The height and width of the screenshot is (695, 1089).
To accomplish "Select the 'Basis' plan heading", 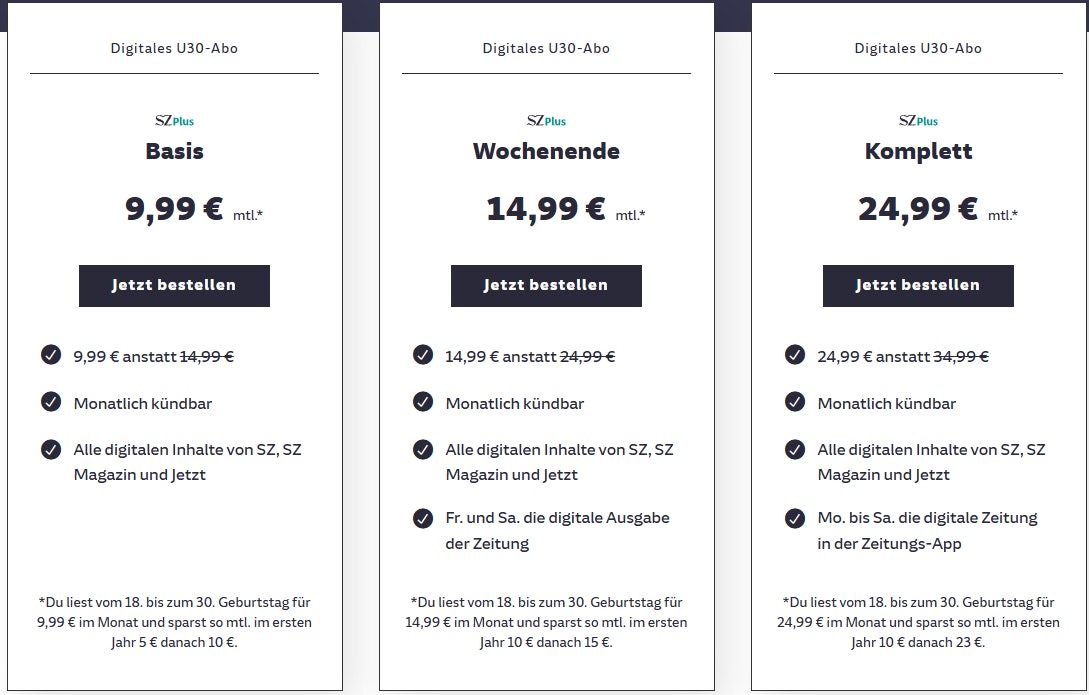I will pos(174,152).
